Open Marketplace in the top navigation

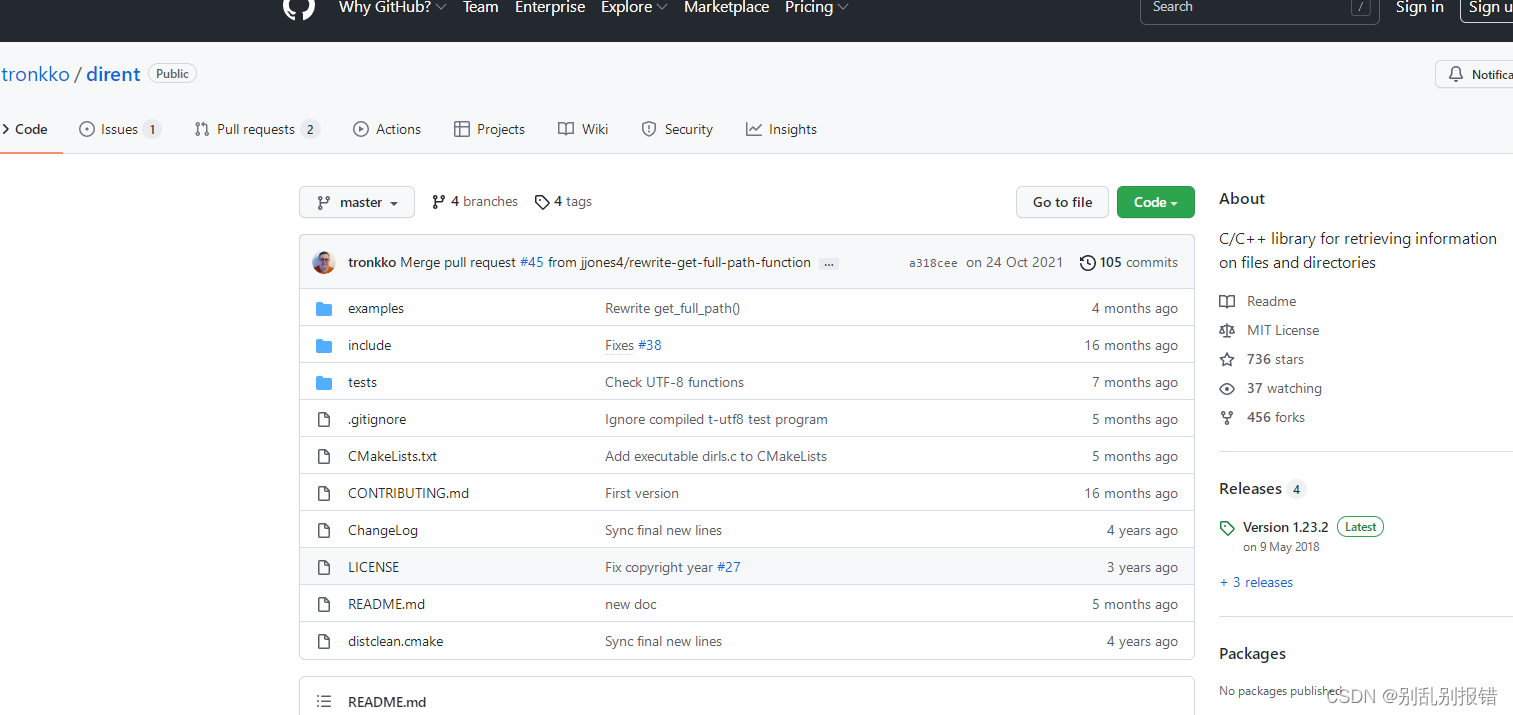coord(727,7)
